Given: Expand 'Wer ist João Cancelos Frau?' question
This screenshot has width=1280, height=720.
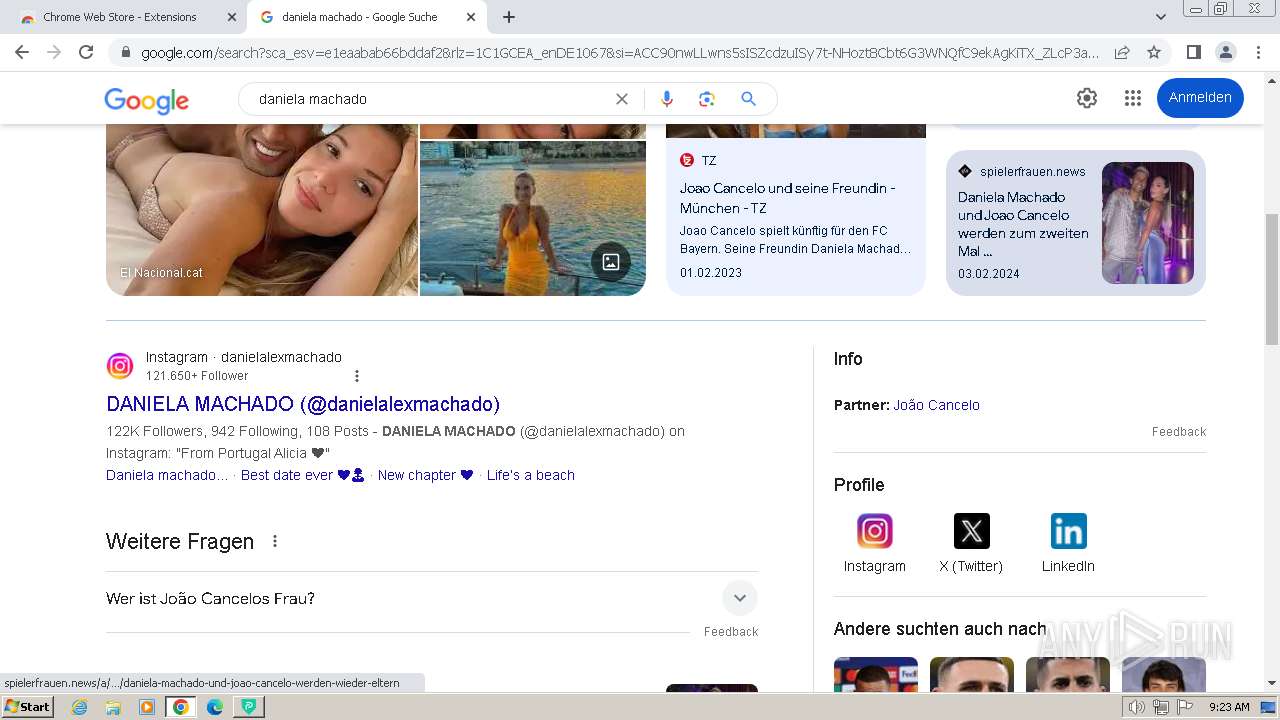Looking at the screenshot, I should [432, 599].
